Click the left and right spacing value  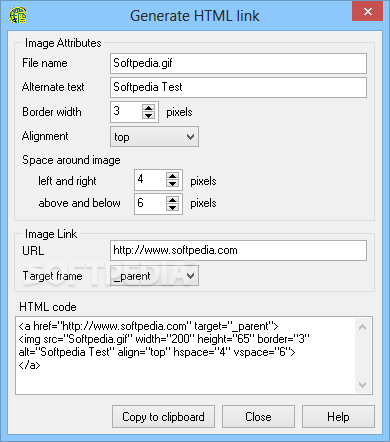150,180
